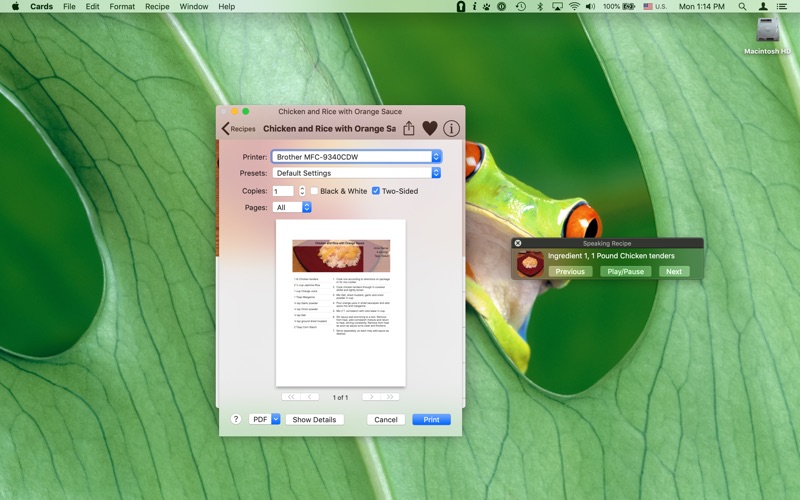Jump to last preview page button

(390, 396)
